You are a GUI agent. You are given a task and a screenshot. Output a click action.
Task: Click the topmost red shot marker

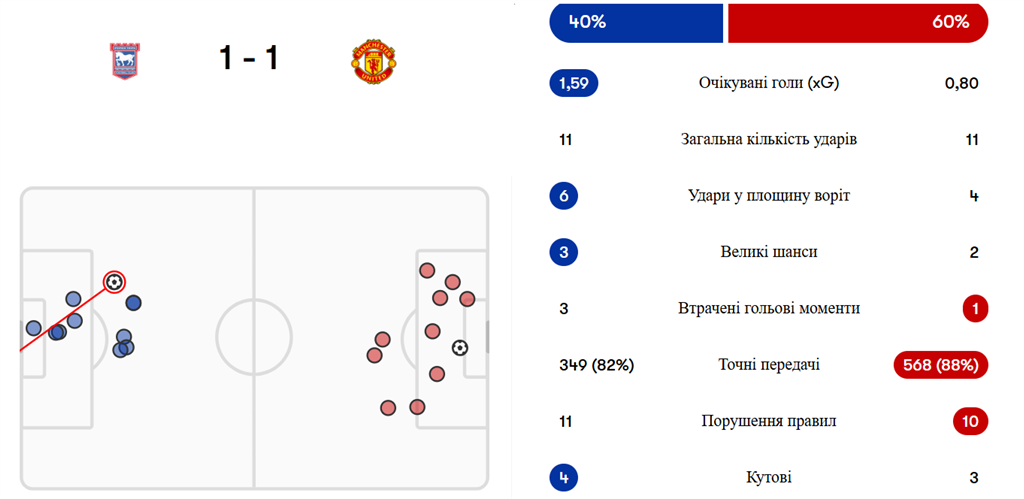tap(427, 270)
